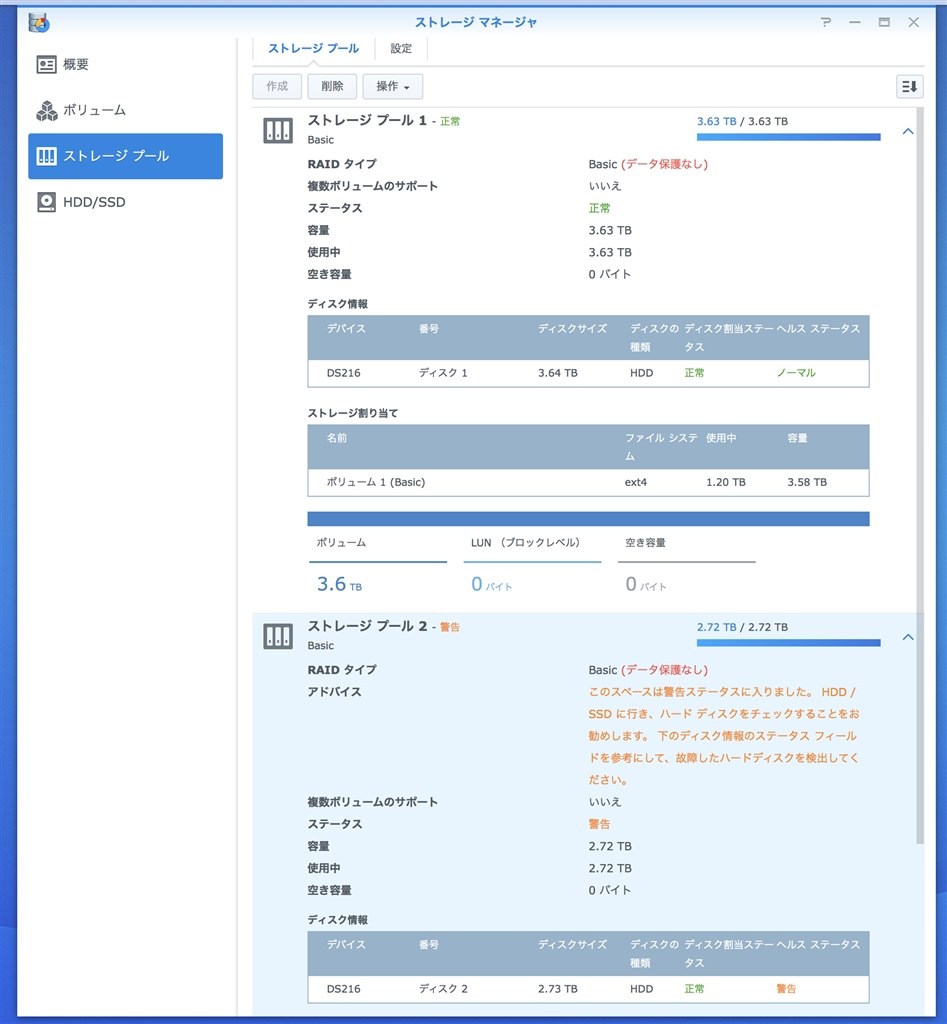Screen dimensions: 947x1024
Task: Collapse ストレージ プール 2 with chevron
Action: [908, 637]
